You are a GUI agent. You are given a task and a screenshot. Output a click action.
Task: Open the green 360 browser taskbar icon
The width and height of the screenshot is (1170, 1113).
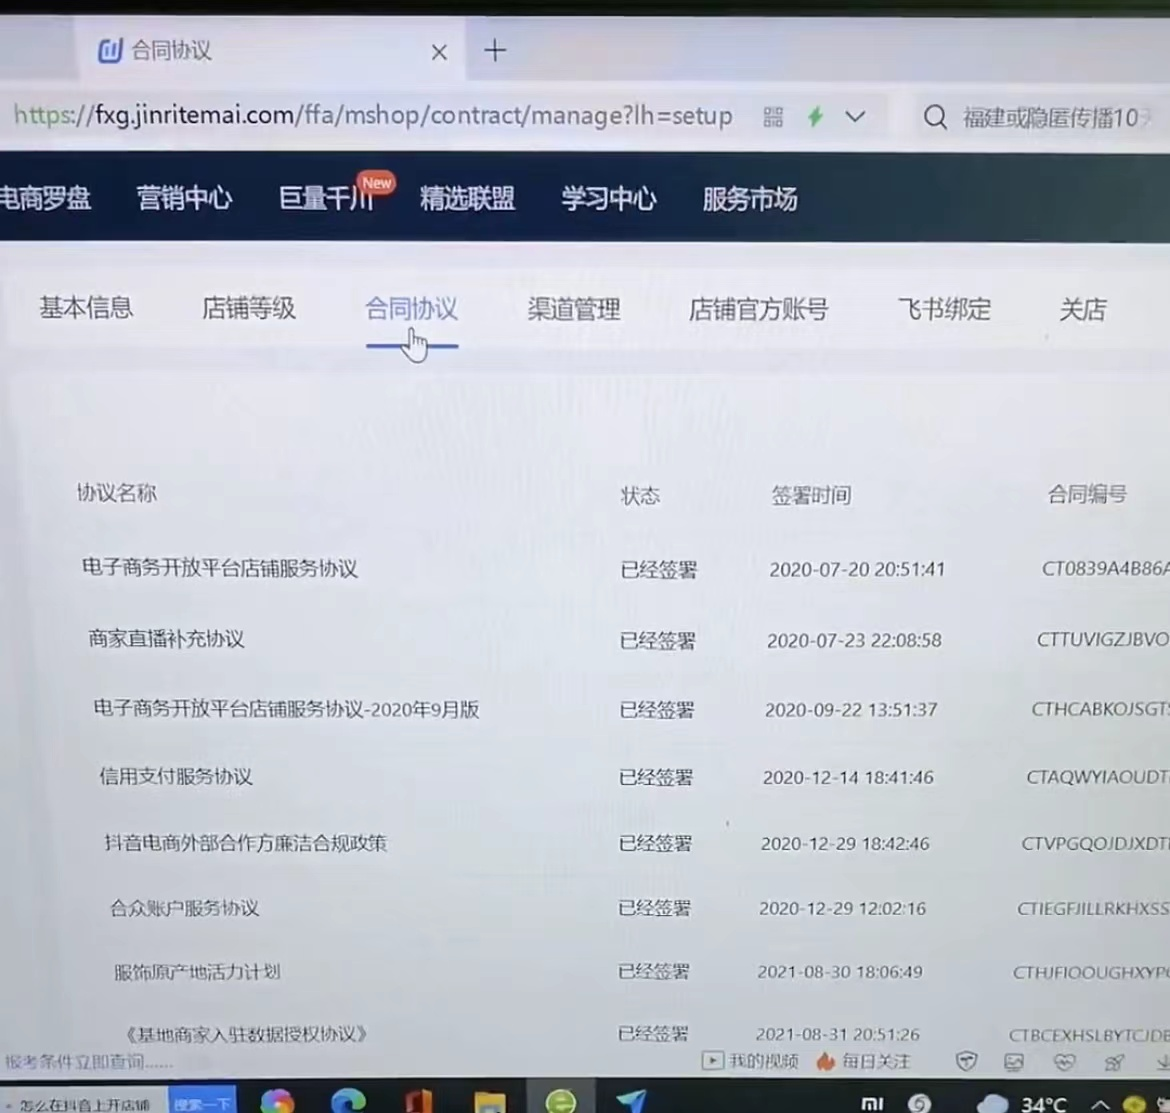click(561, 1101)
